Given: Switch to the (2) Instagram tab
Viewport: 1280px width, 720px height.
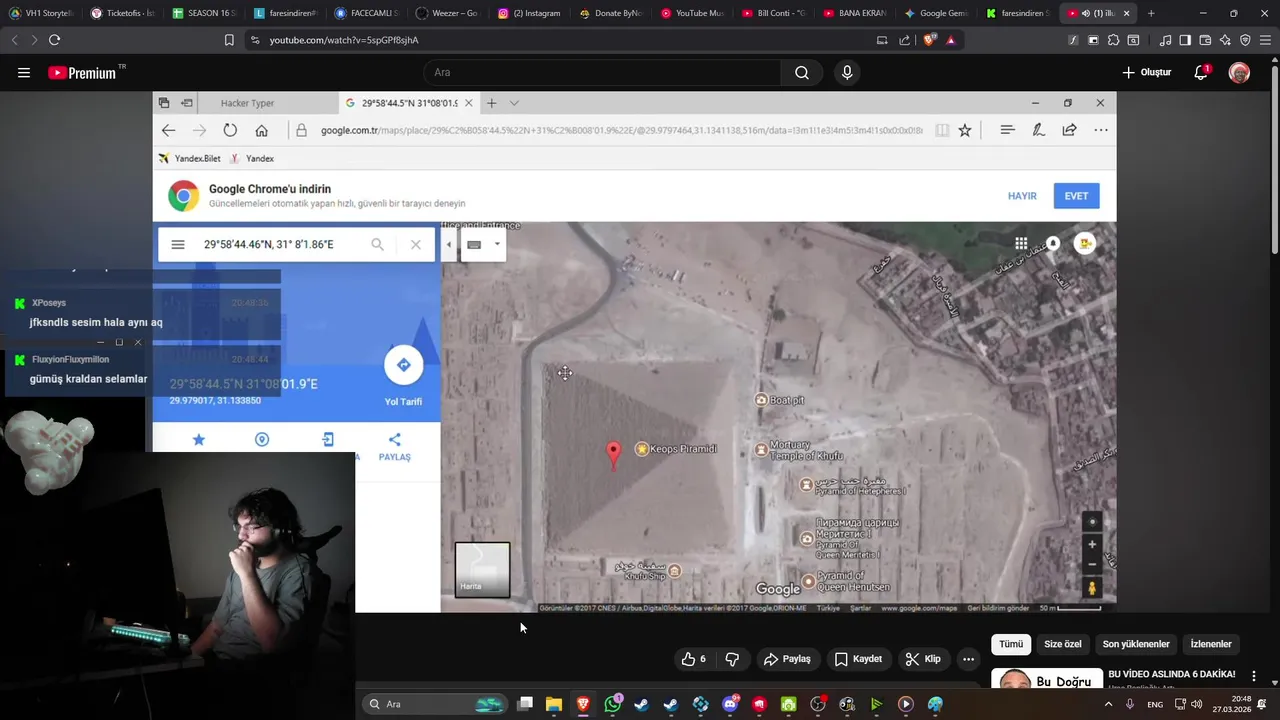Looking at the screenshot, I should (529, 13).
